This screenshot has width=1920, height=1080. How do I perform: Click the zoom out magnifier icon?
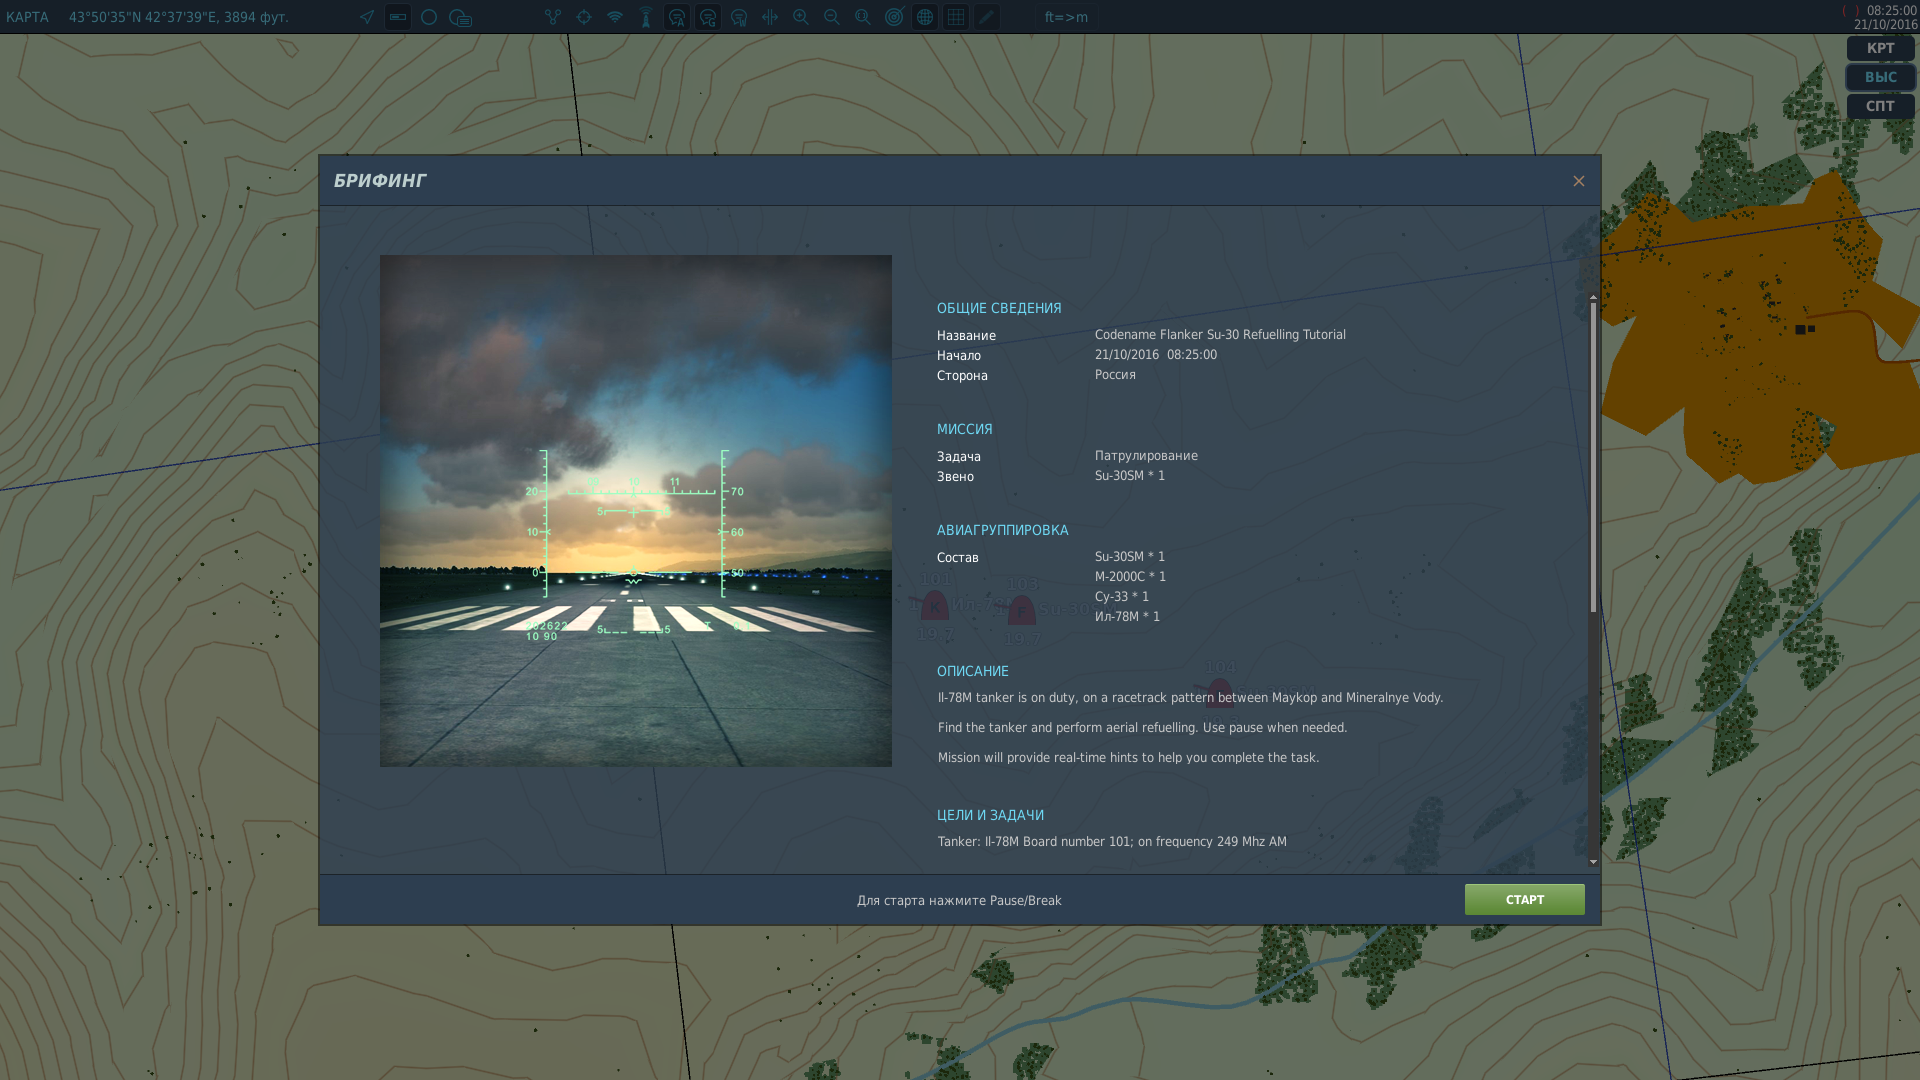832,17
